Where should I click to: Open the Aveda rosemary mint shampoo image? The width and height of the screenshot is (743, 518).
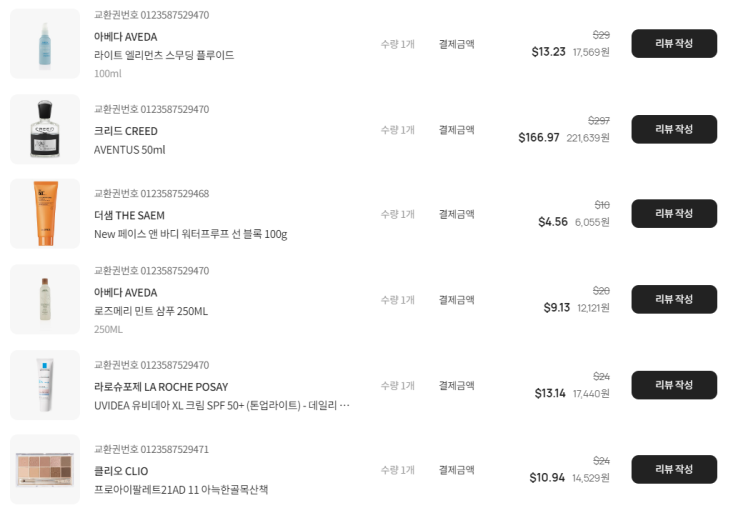(x=45, y=299)
